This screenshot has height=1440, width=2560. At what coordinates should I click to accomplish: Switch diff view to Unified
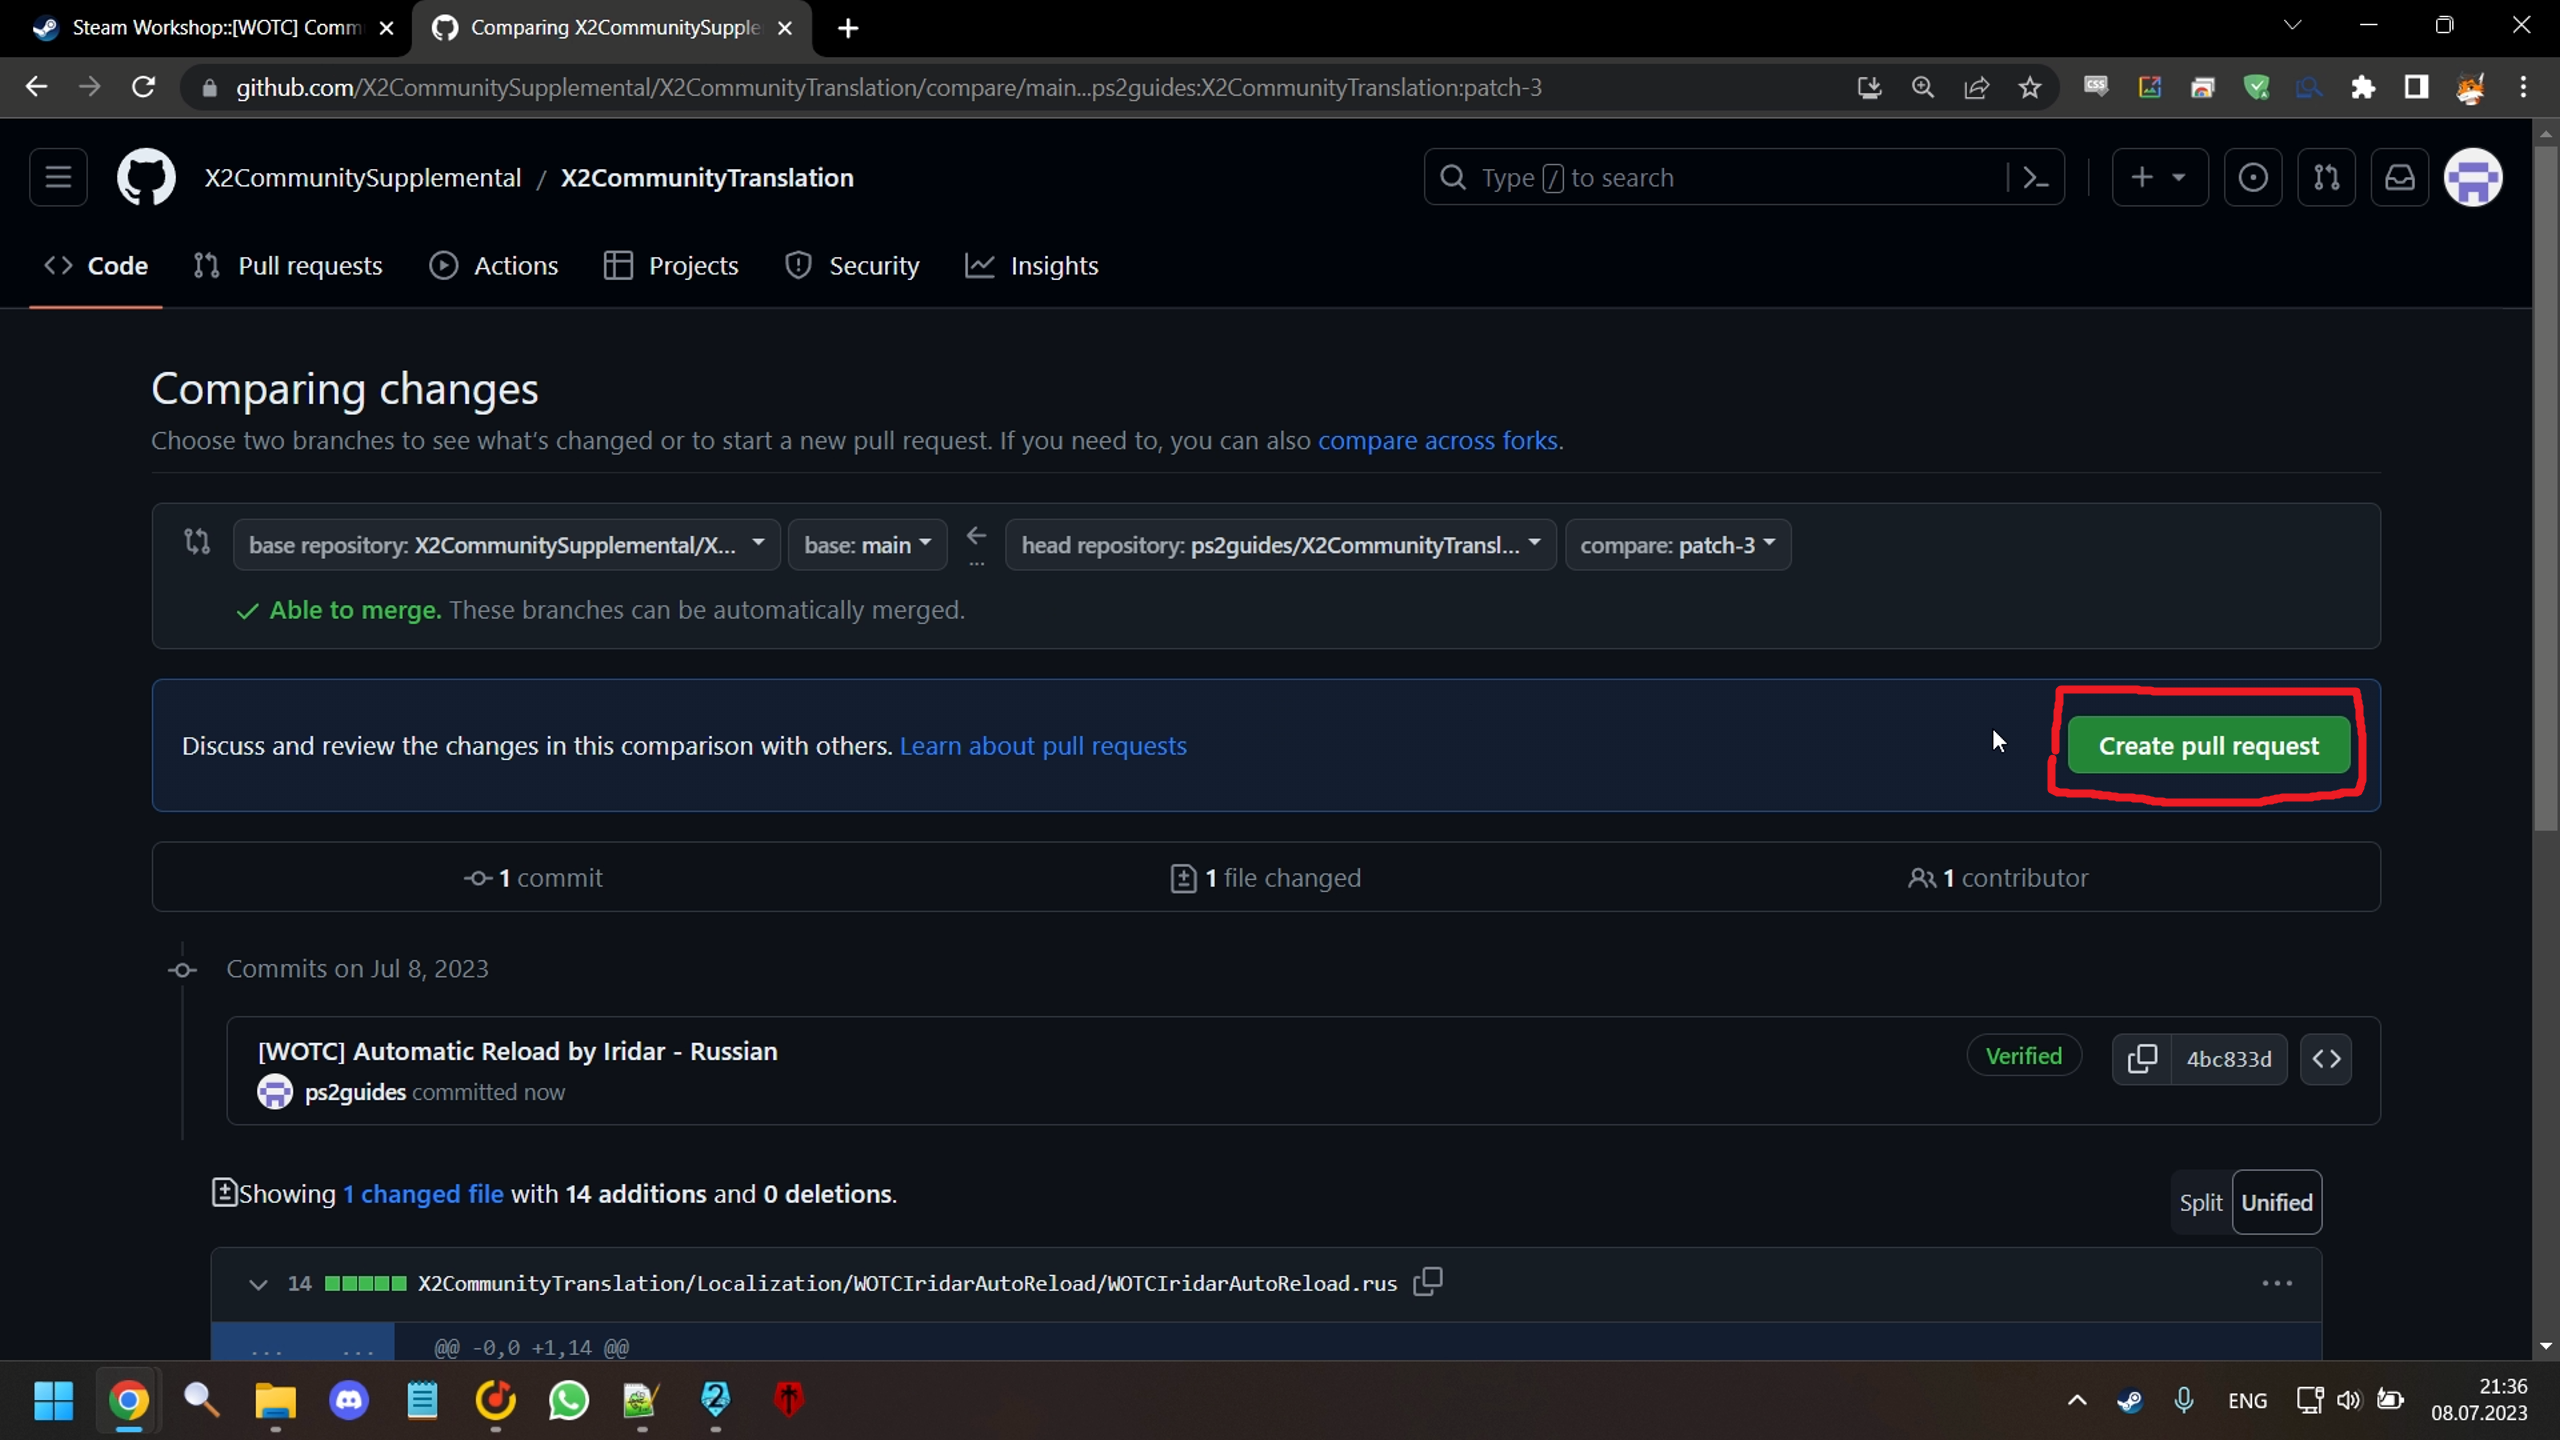[x=2276, y=1202]
